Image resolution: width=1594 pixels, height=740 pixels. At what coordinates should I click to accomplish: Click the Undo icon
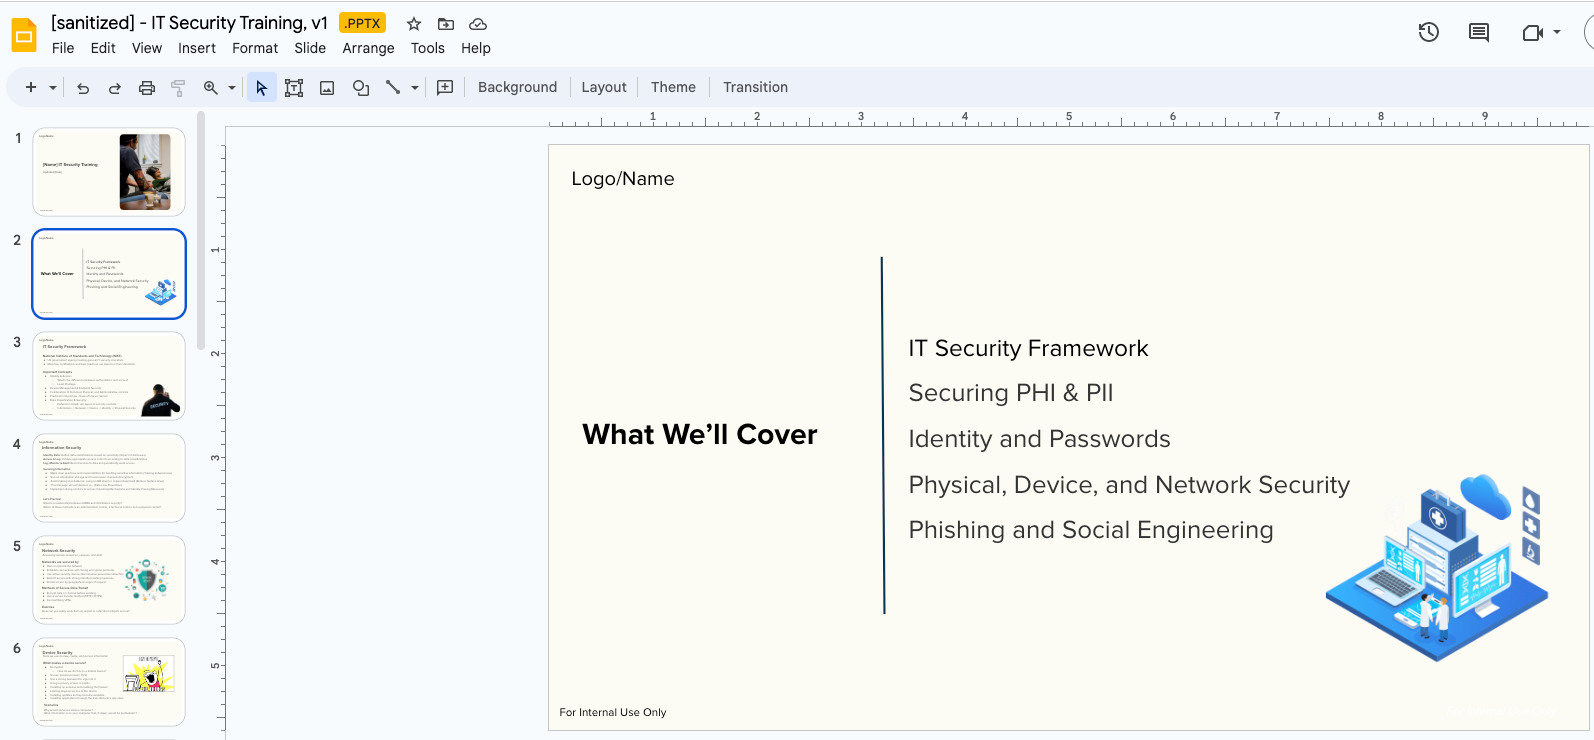pos(83,88)
